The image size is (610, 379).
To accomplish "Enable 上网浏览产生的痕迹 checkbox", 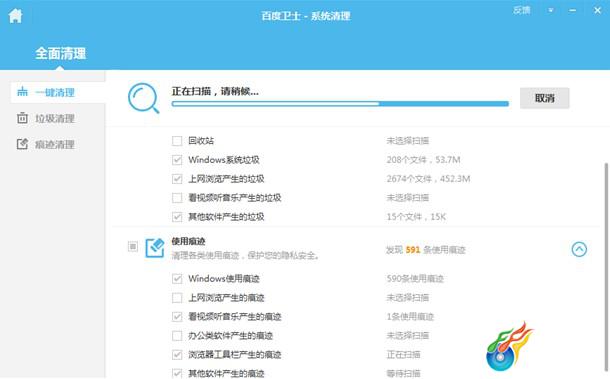I will [x=177, y=298].
